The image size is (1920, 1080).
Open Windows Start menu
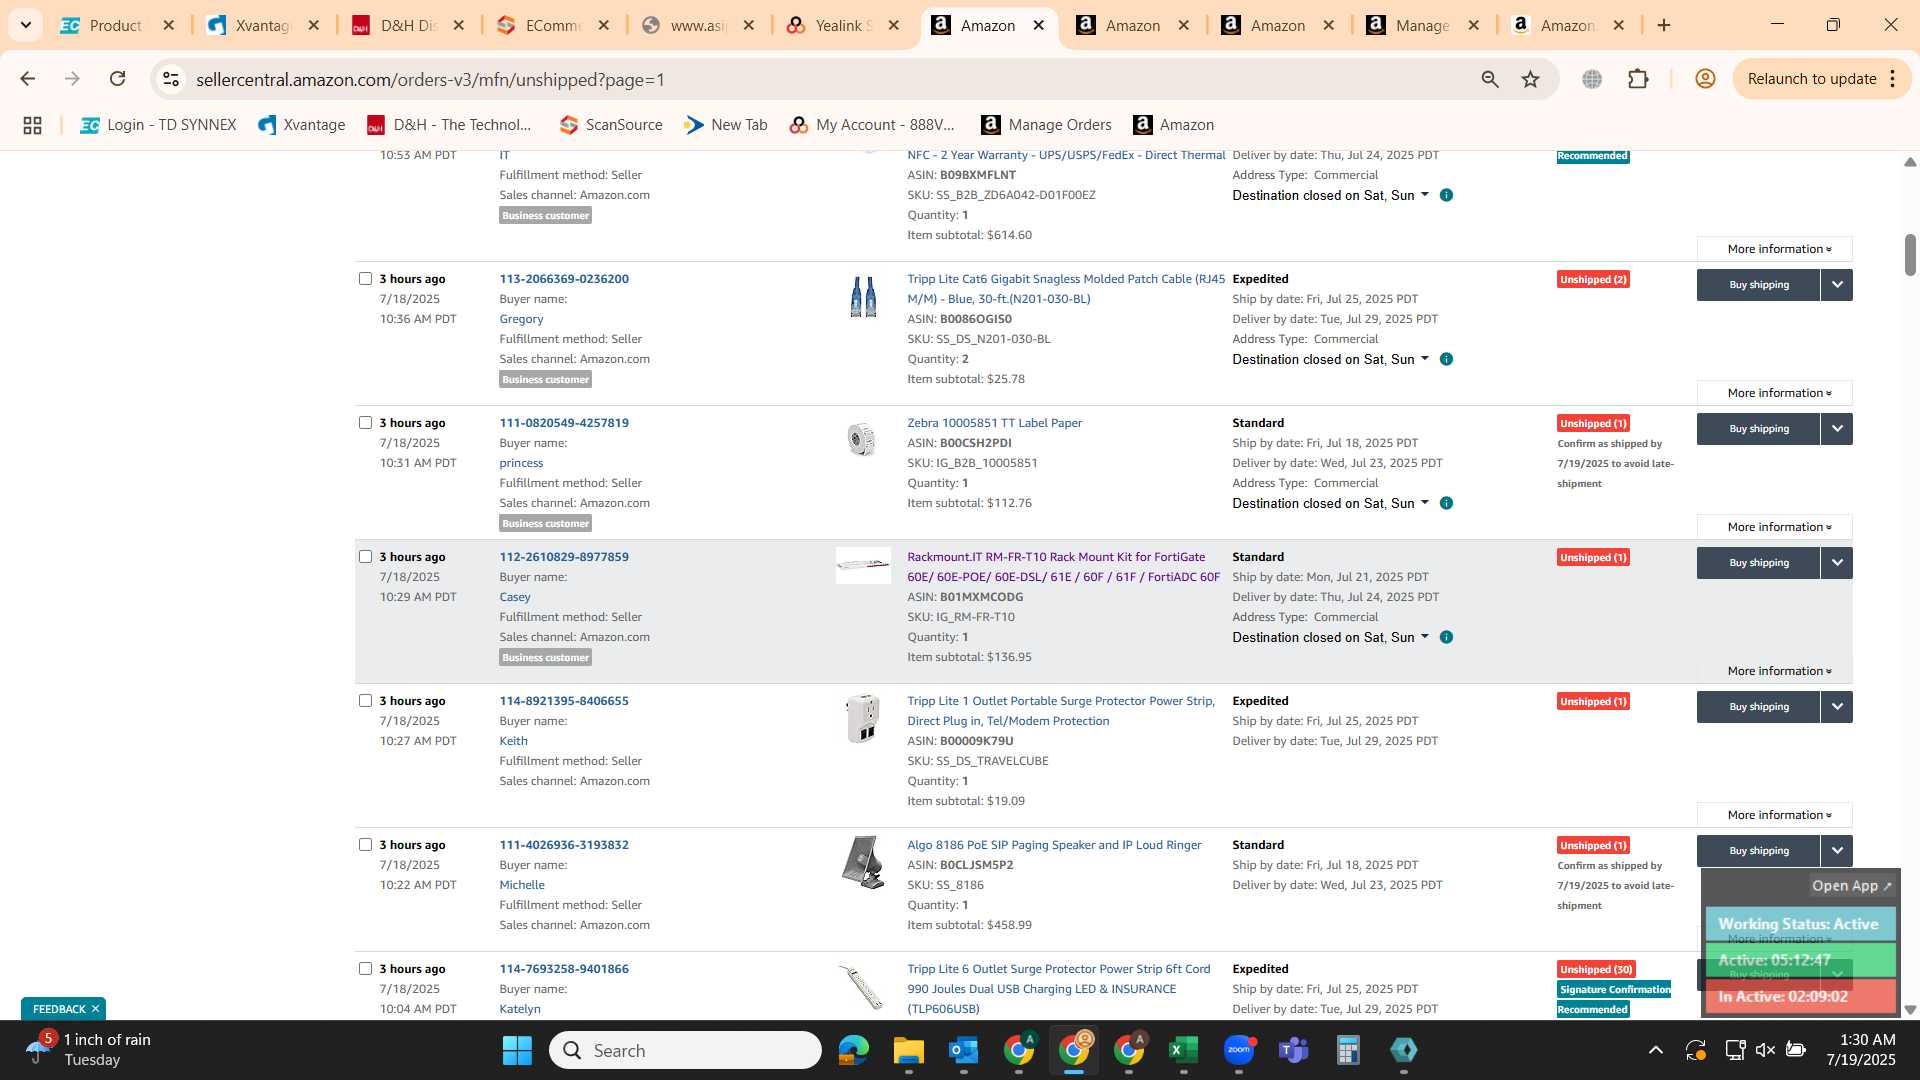(517, 1050)
